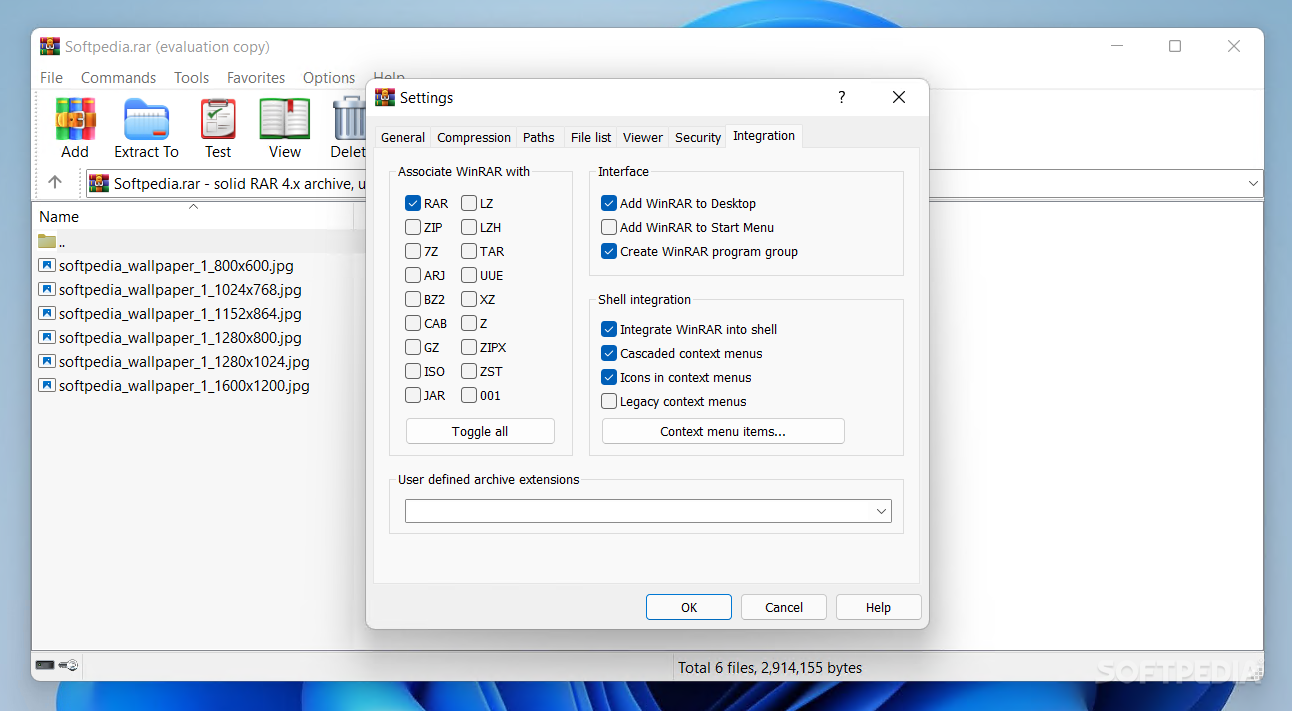The height and width of the screenshot is (711, 1292).
Task: Click the WinRAR icon in the main window title bar
Action: 50,46
